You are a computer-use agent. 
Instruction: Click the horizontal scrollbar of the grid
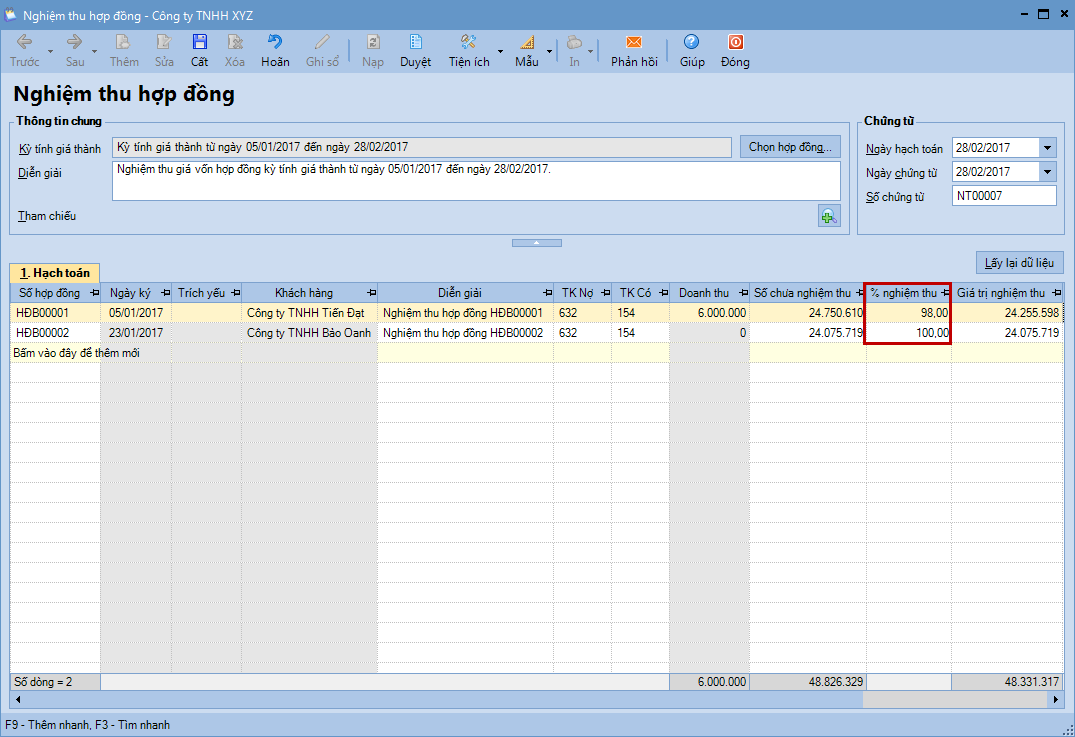pyautogui.click(x=500, y=700)
